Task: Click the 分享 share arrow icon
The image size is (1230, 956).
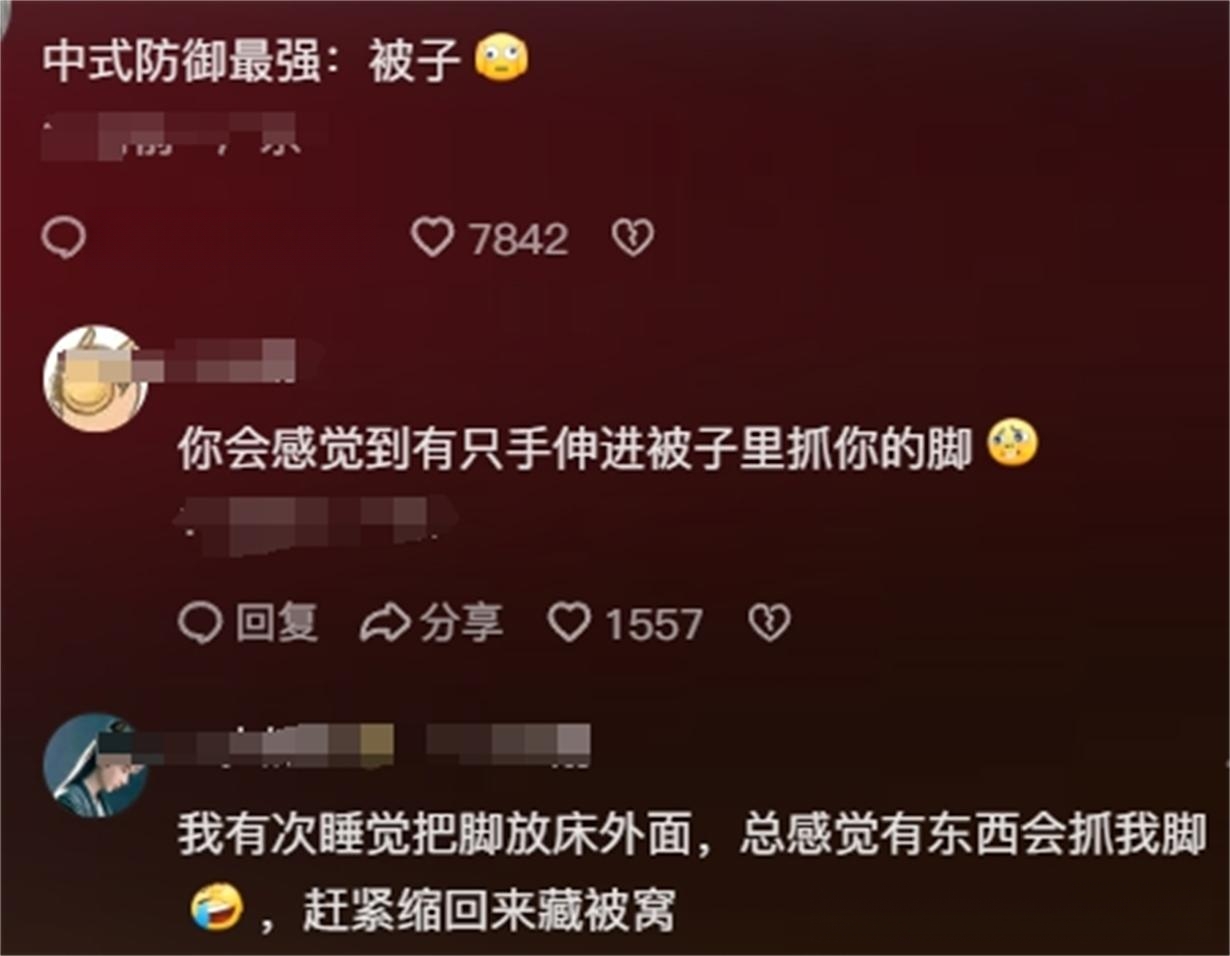Action: pyautogui.click(x=385, y=624)
